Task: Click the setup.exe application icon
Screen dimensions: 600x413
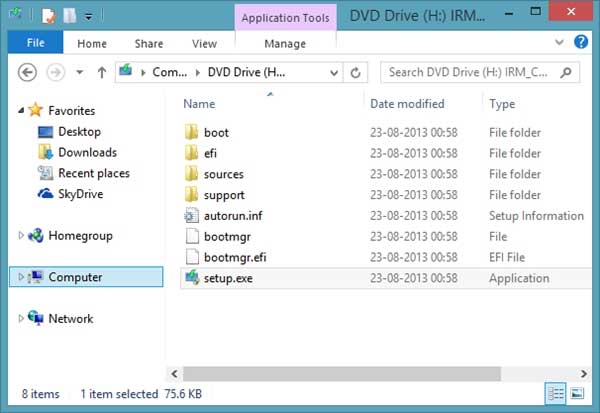Action: pos(192,278)
